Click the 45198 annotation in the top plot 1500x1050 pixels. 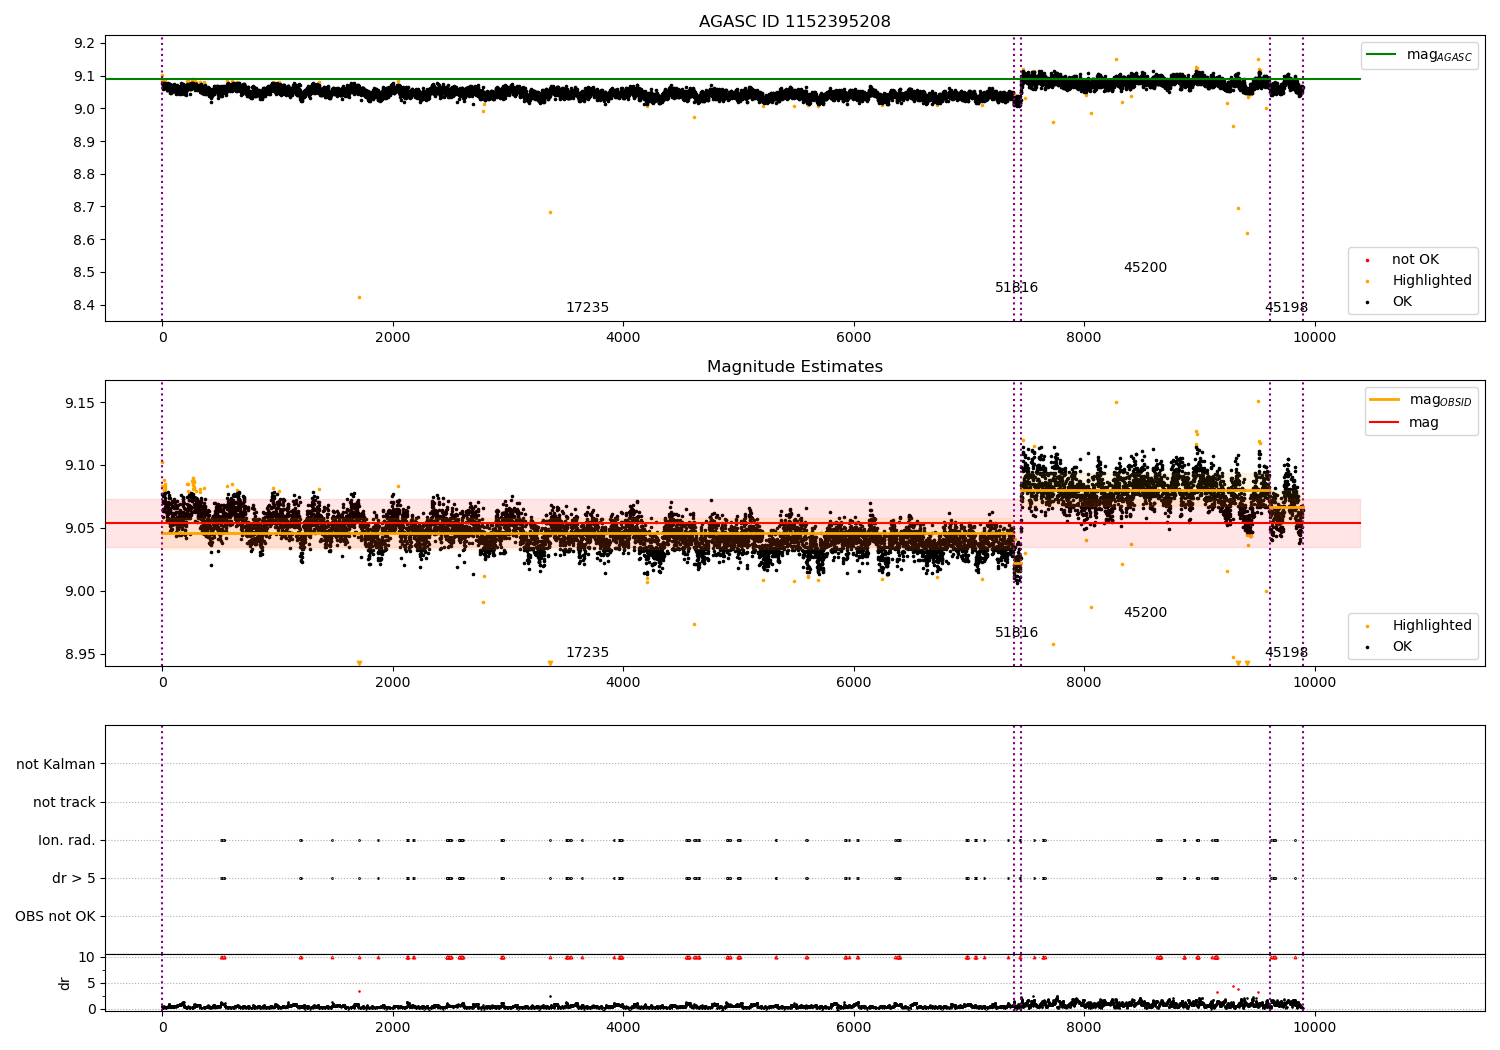pos(1286,308)
